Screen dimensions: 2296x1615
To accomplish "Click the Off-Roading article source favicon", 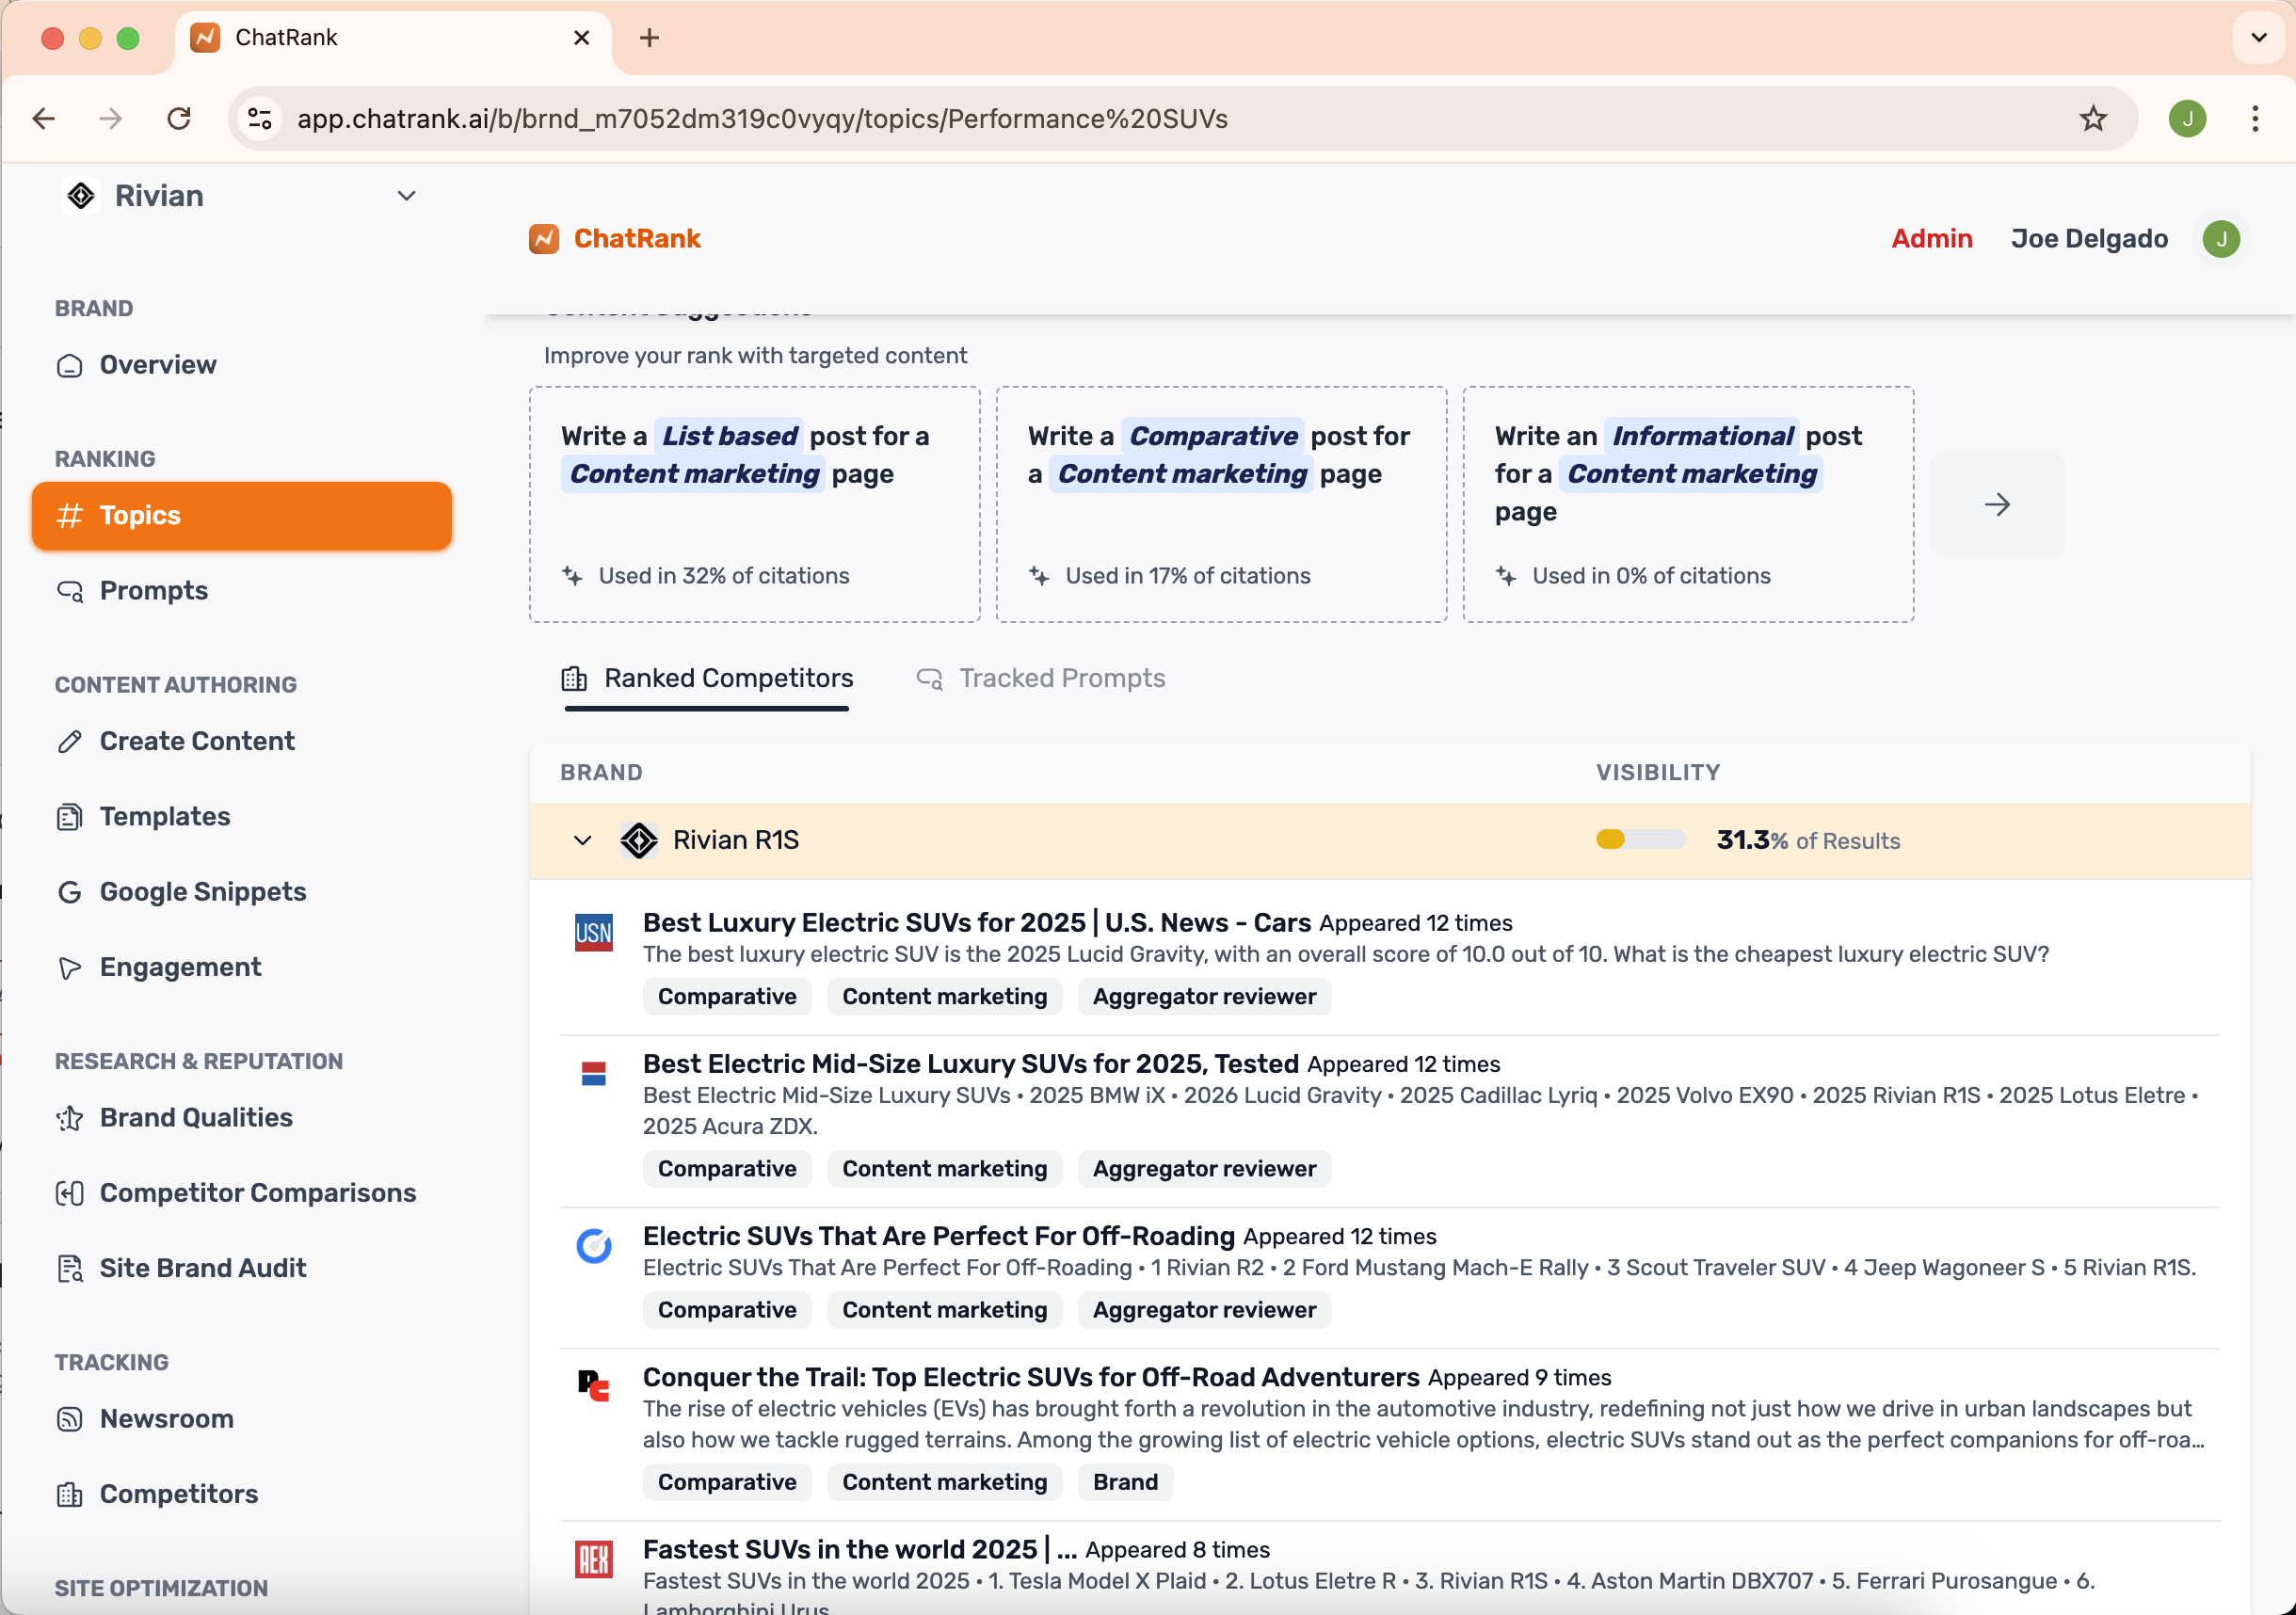I will click(594, 1246).
